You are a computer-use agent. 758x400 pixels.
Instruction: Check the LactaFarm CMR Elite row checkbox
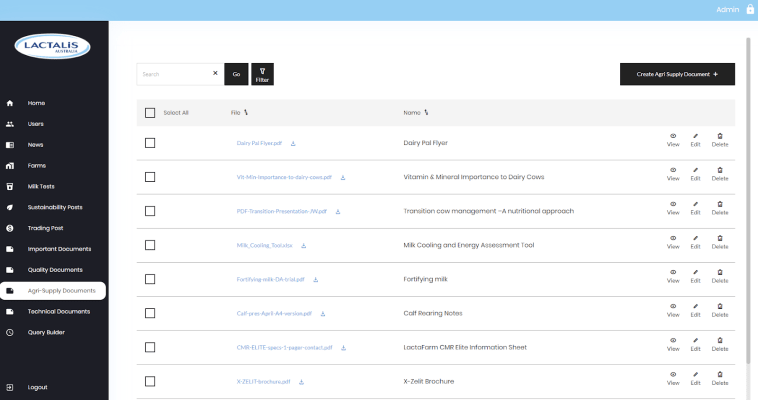coord(150,347)
